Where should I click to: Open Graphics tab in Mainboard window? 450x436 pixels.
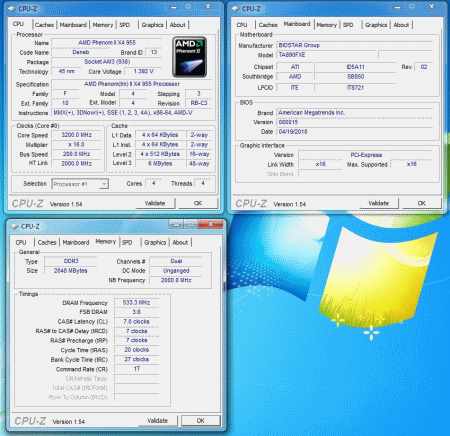click(376, 25)
